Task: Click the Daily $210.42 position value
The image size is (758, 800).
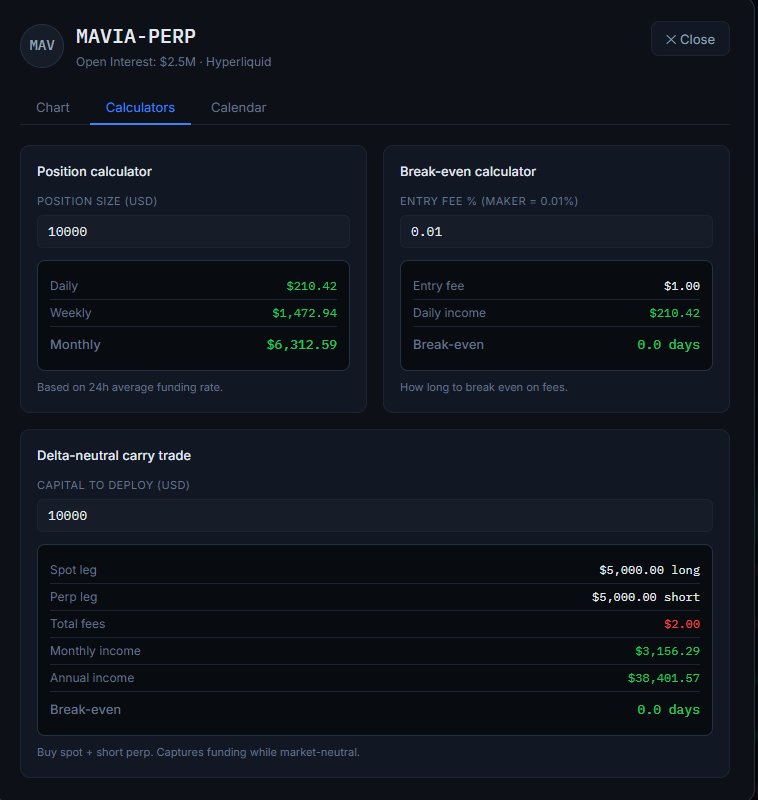Action: (311, 286)
